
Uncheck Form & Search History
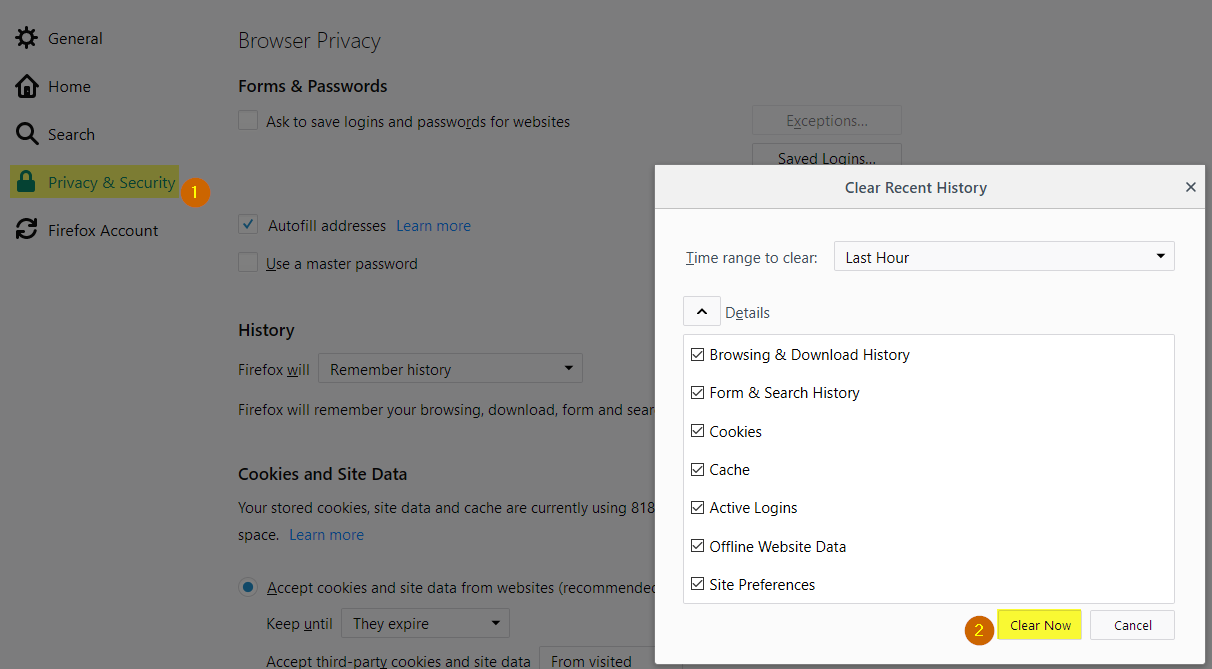697,392
